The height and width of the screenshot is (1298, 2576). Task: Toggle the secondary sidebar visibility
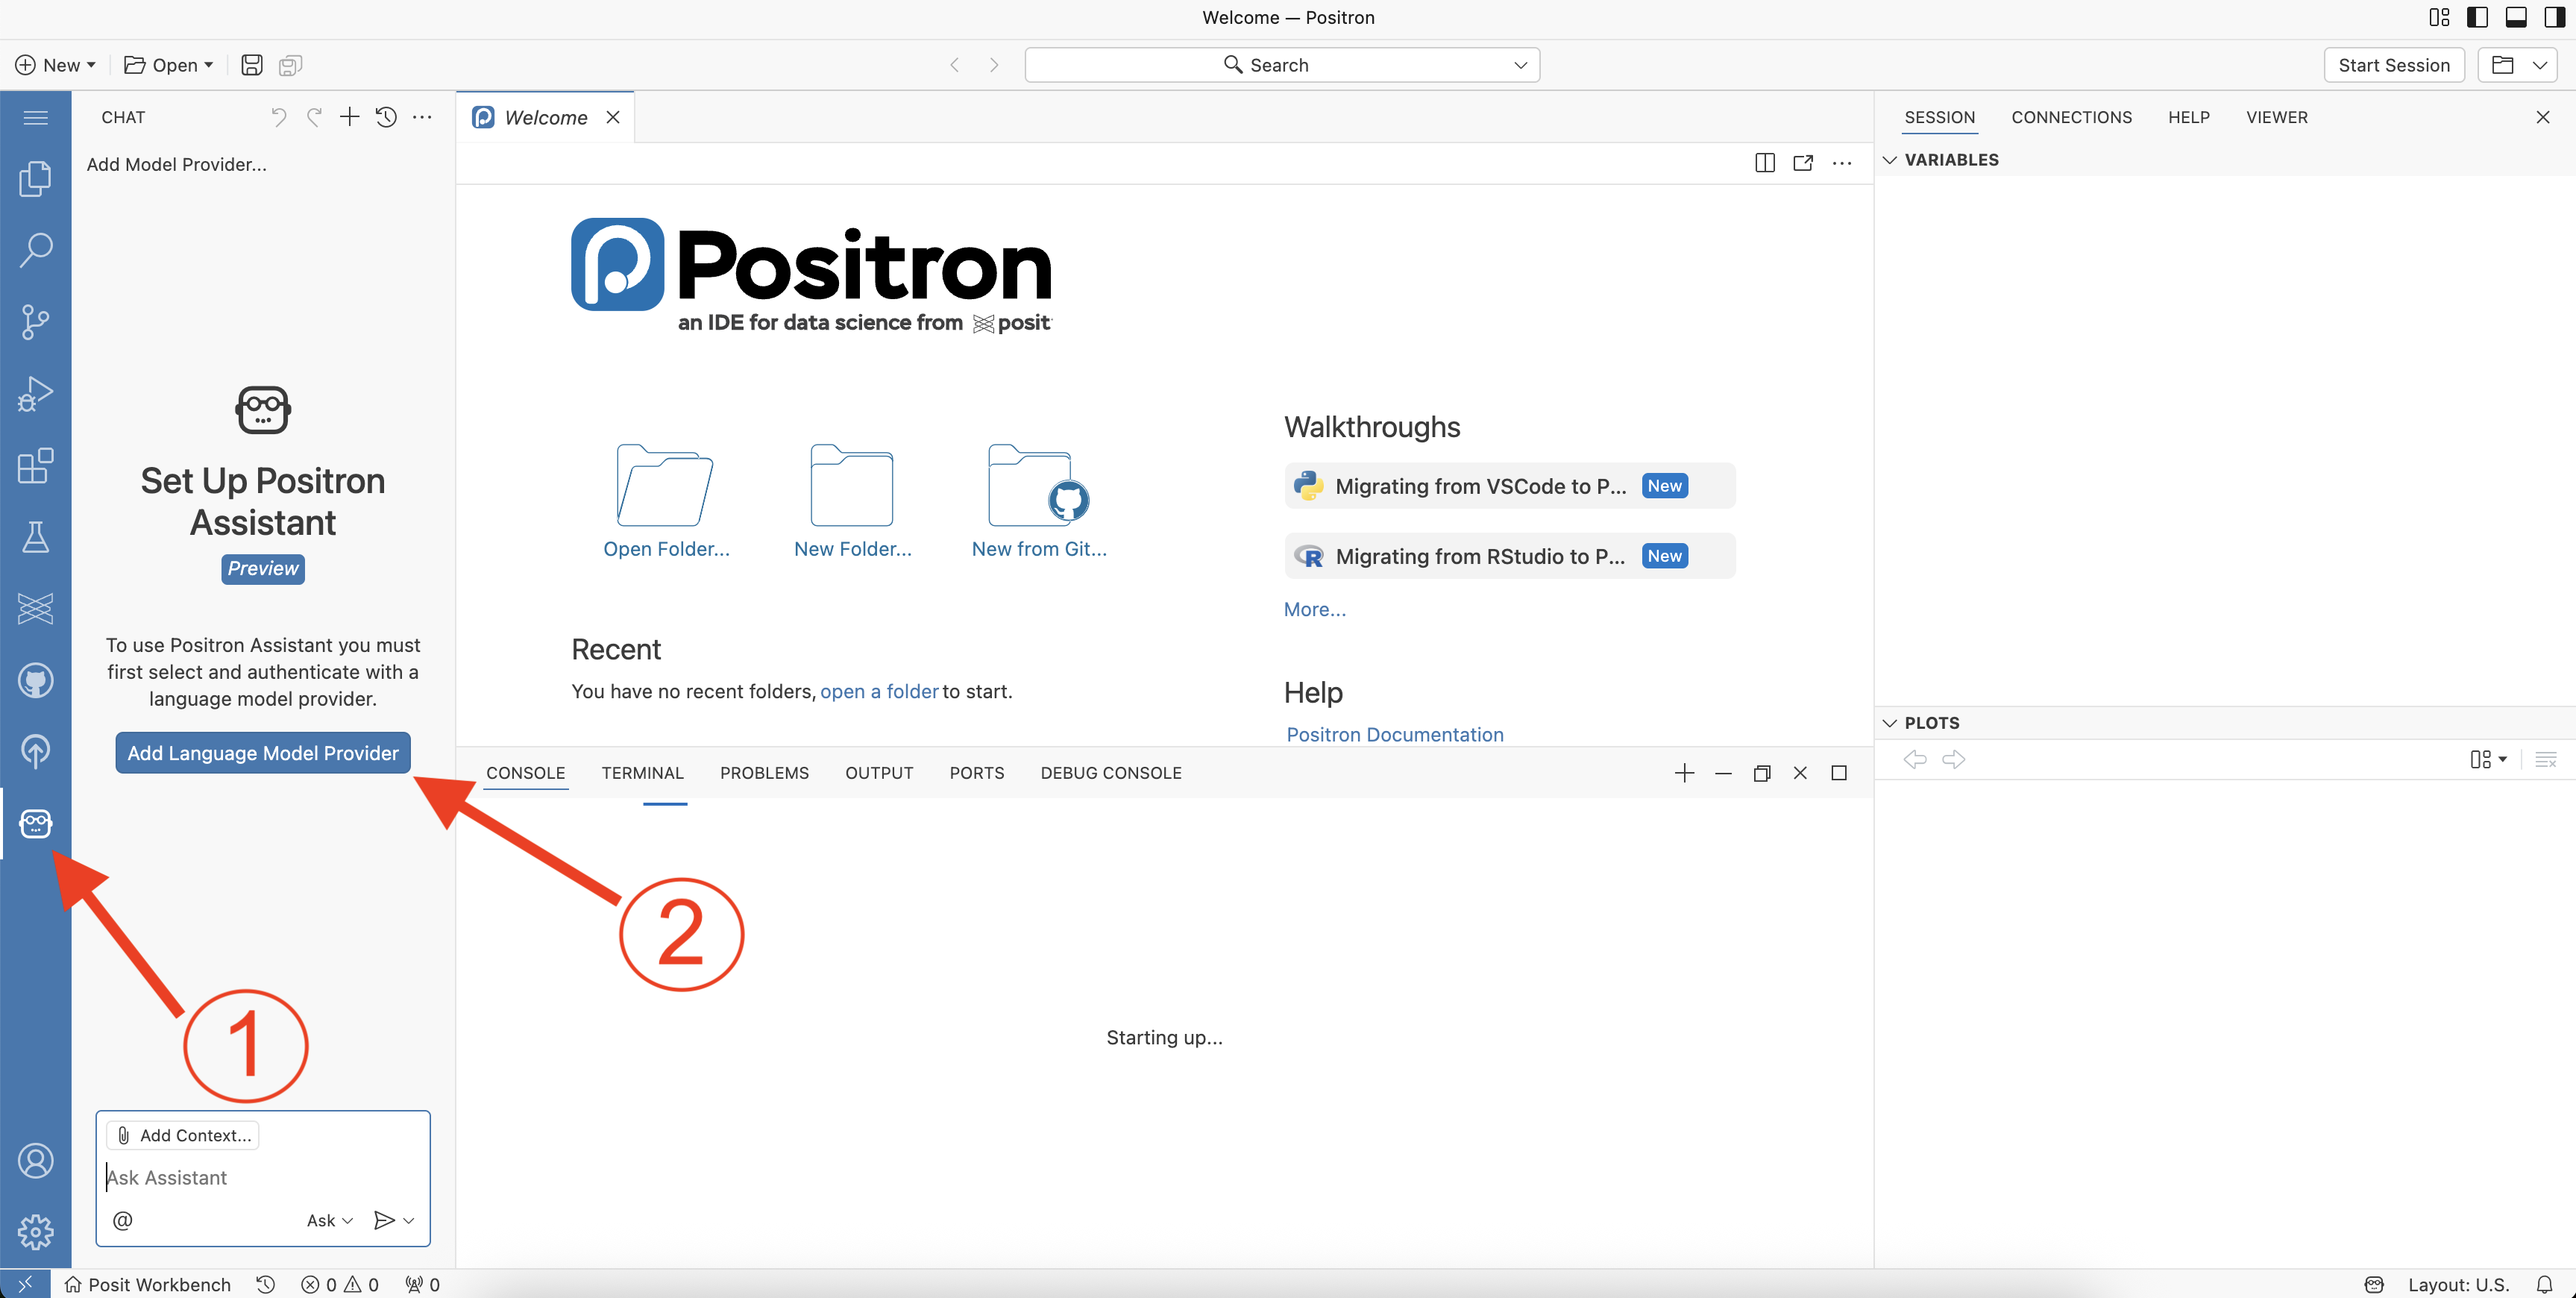[2555, 17]
